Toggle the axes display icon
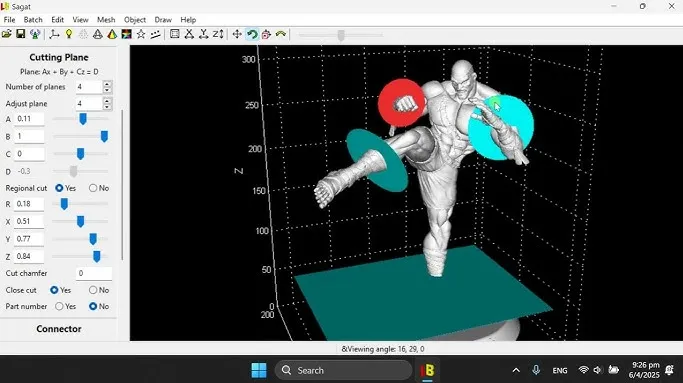 tap(54, 34)
